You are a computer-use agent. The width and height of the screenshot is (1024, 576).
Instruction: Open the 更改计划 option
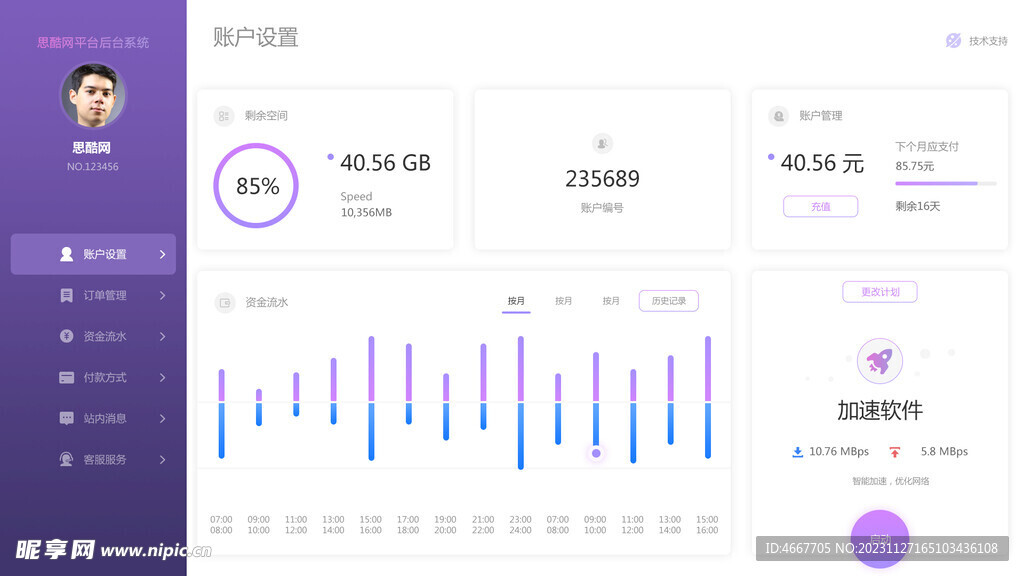(879, 291)
